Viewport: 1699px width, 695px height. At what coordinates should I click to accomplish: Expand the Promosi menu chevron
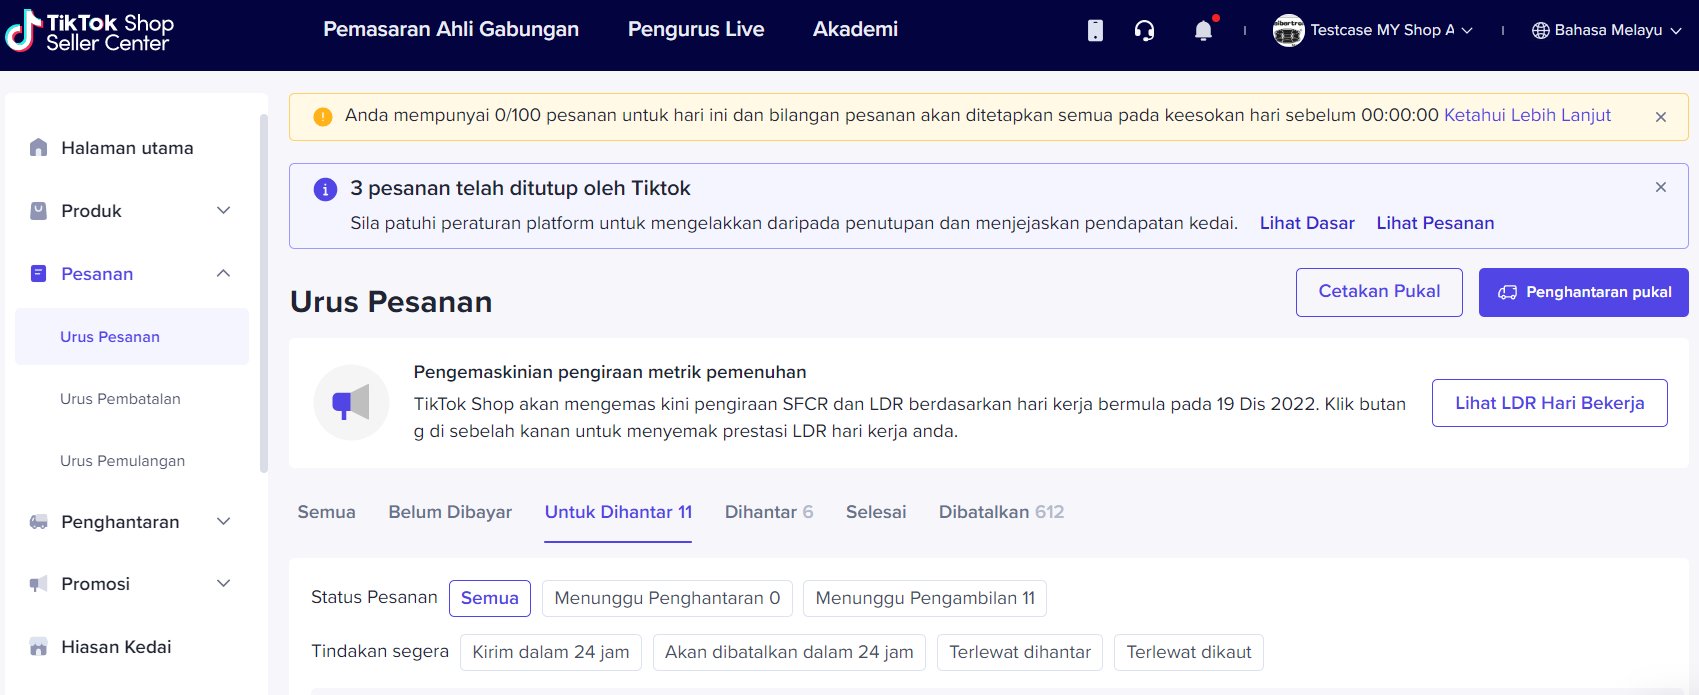(x=224, y=583)
